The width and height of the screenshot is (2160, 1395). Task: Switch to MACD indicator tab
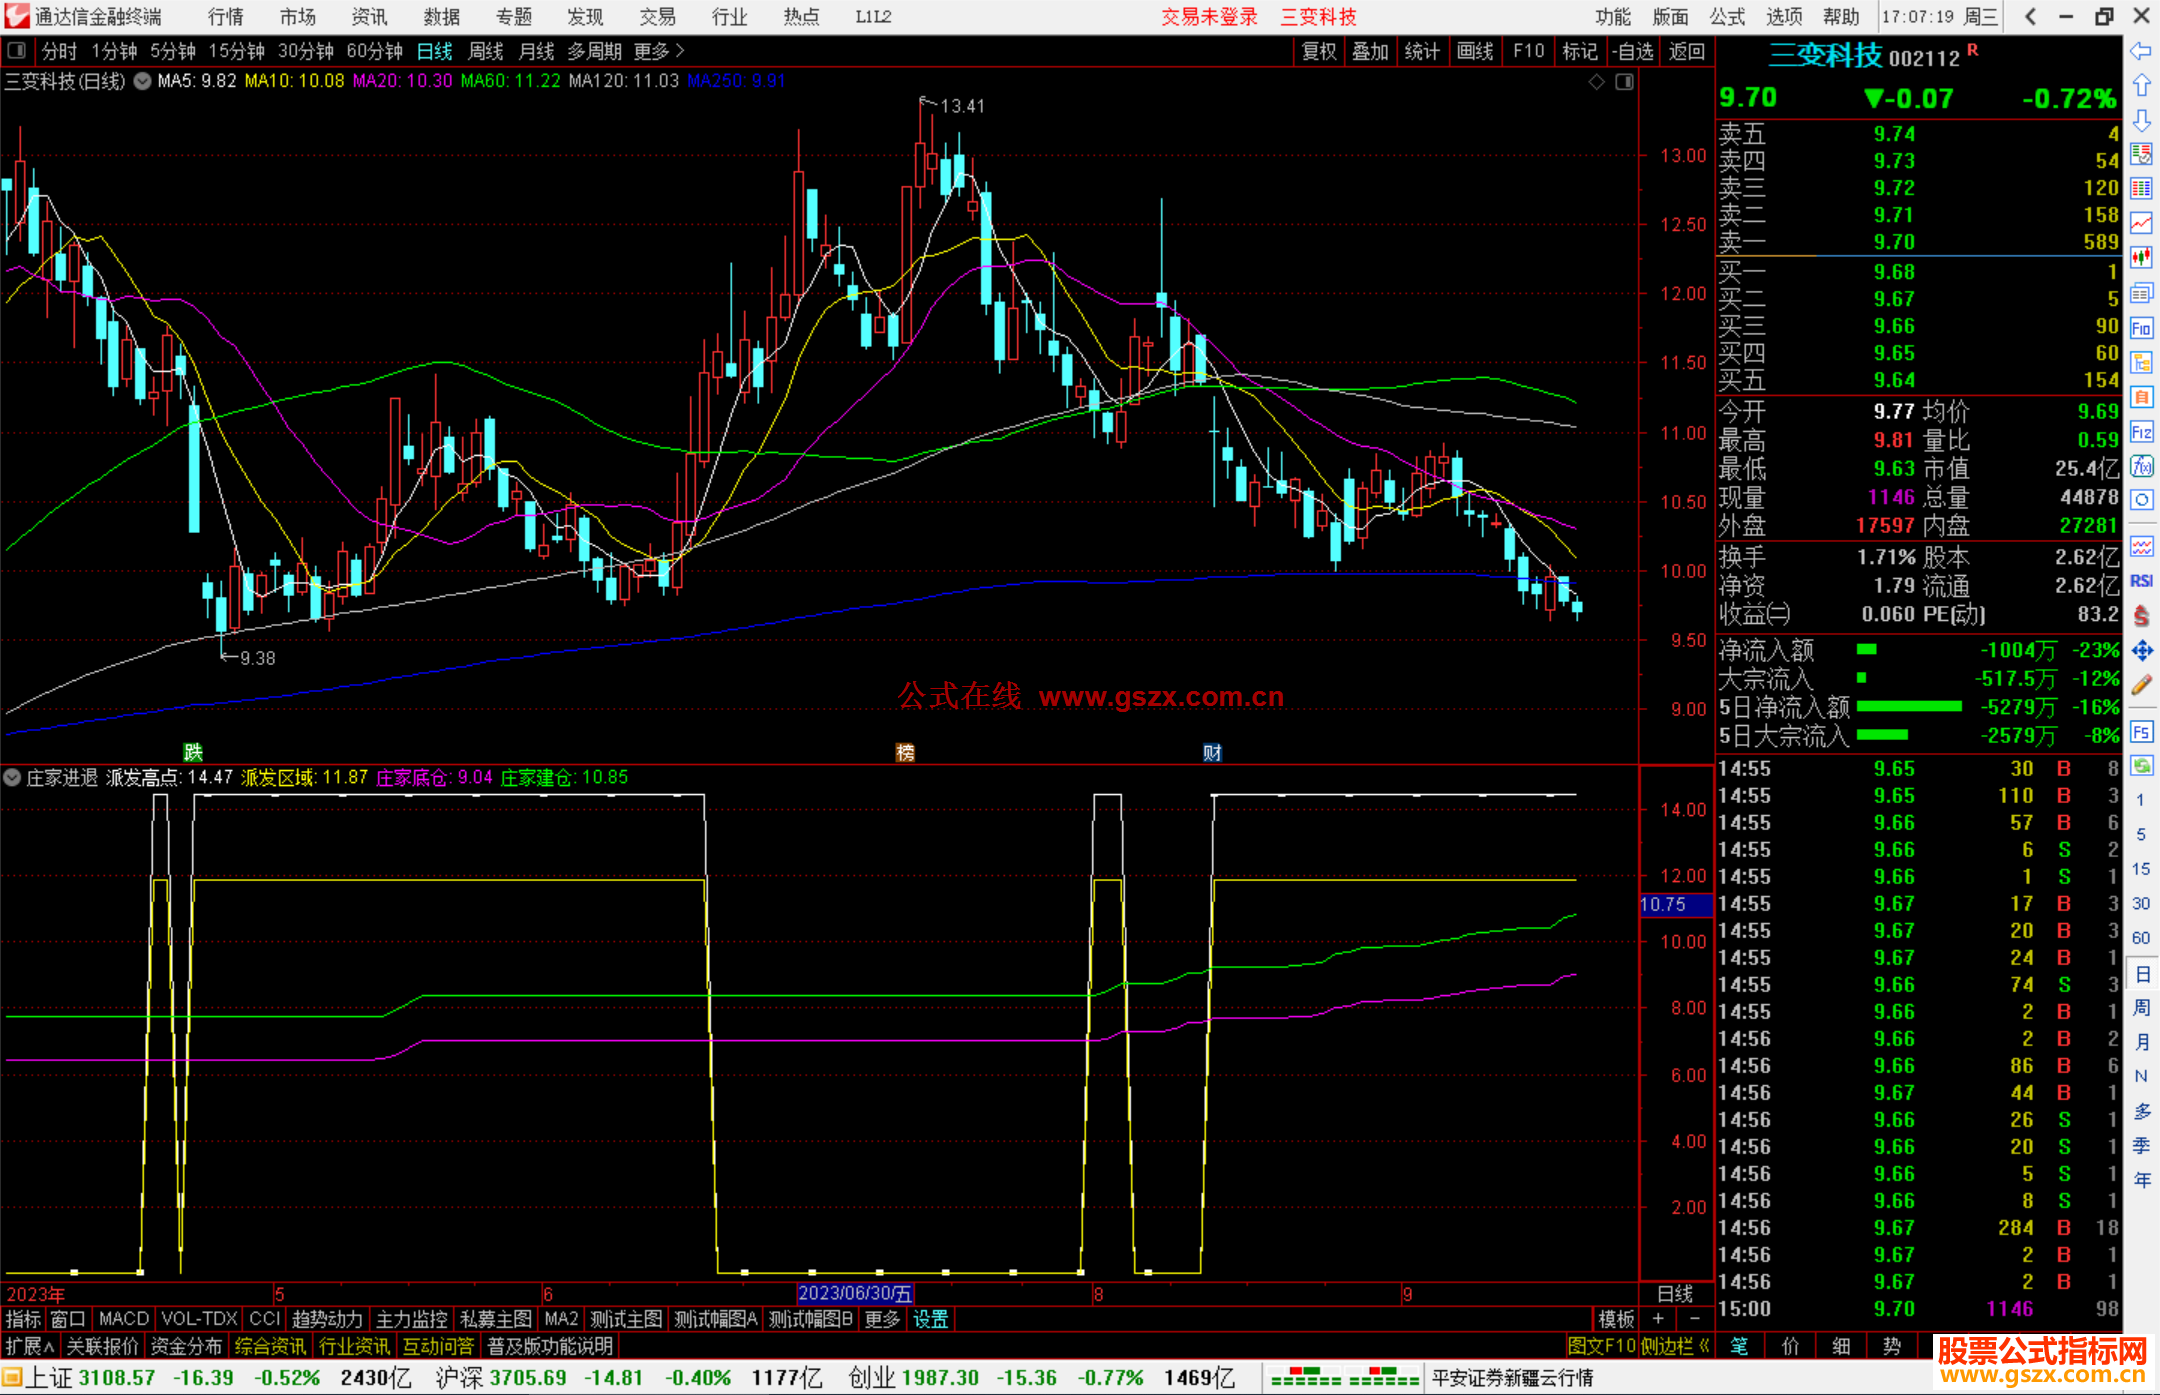point(123,1319)
